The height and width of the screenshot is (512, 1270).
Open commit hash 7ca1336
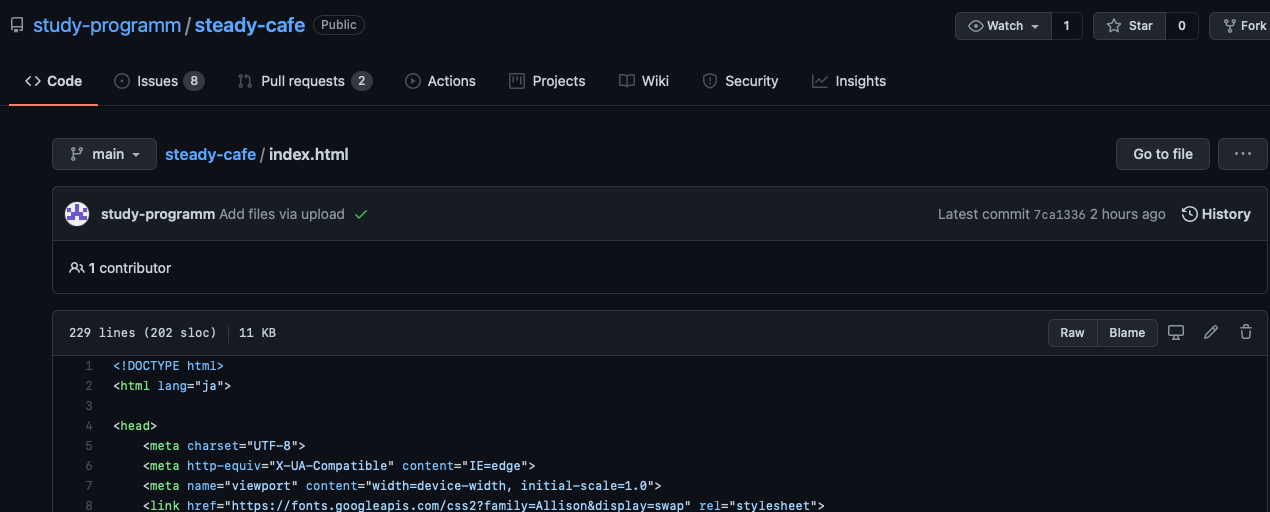(1059, 214)
